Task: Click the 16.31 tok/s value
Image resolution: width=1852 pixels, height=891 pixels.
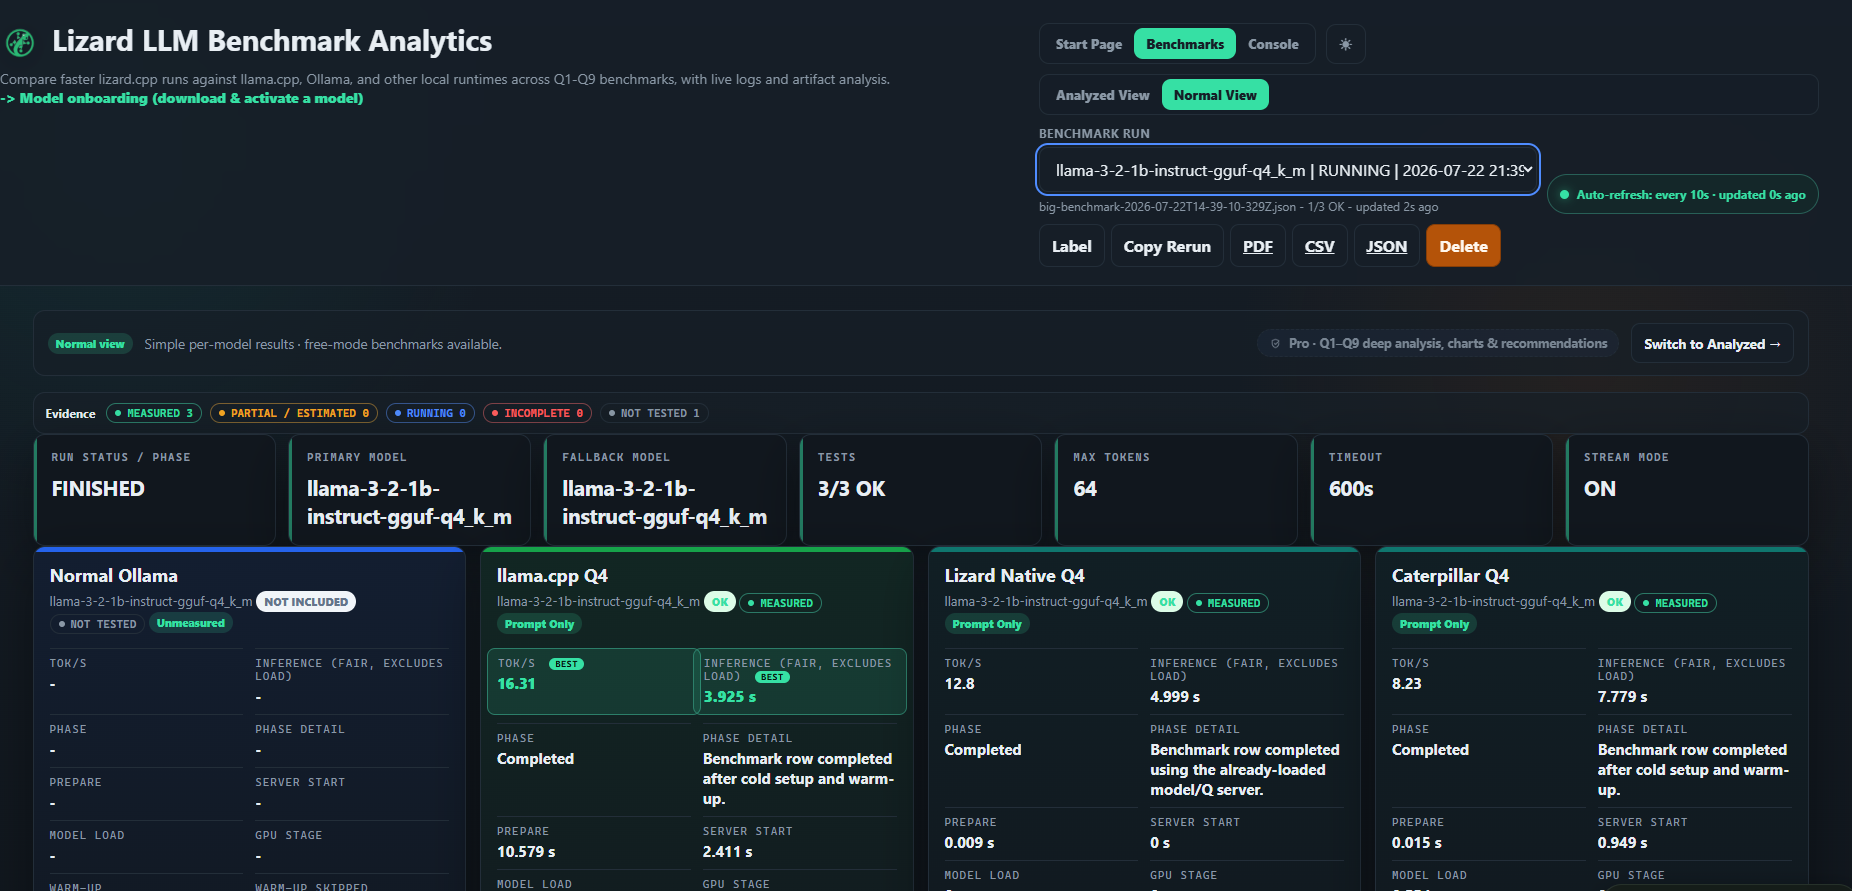Action: click(516, 684)
